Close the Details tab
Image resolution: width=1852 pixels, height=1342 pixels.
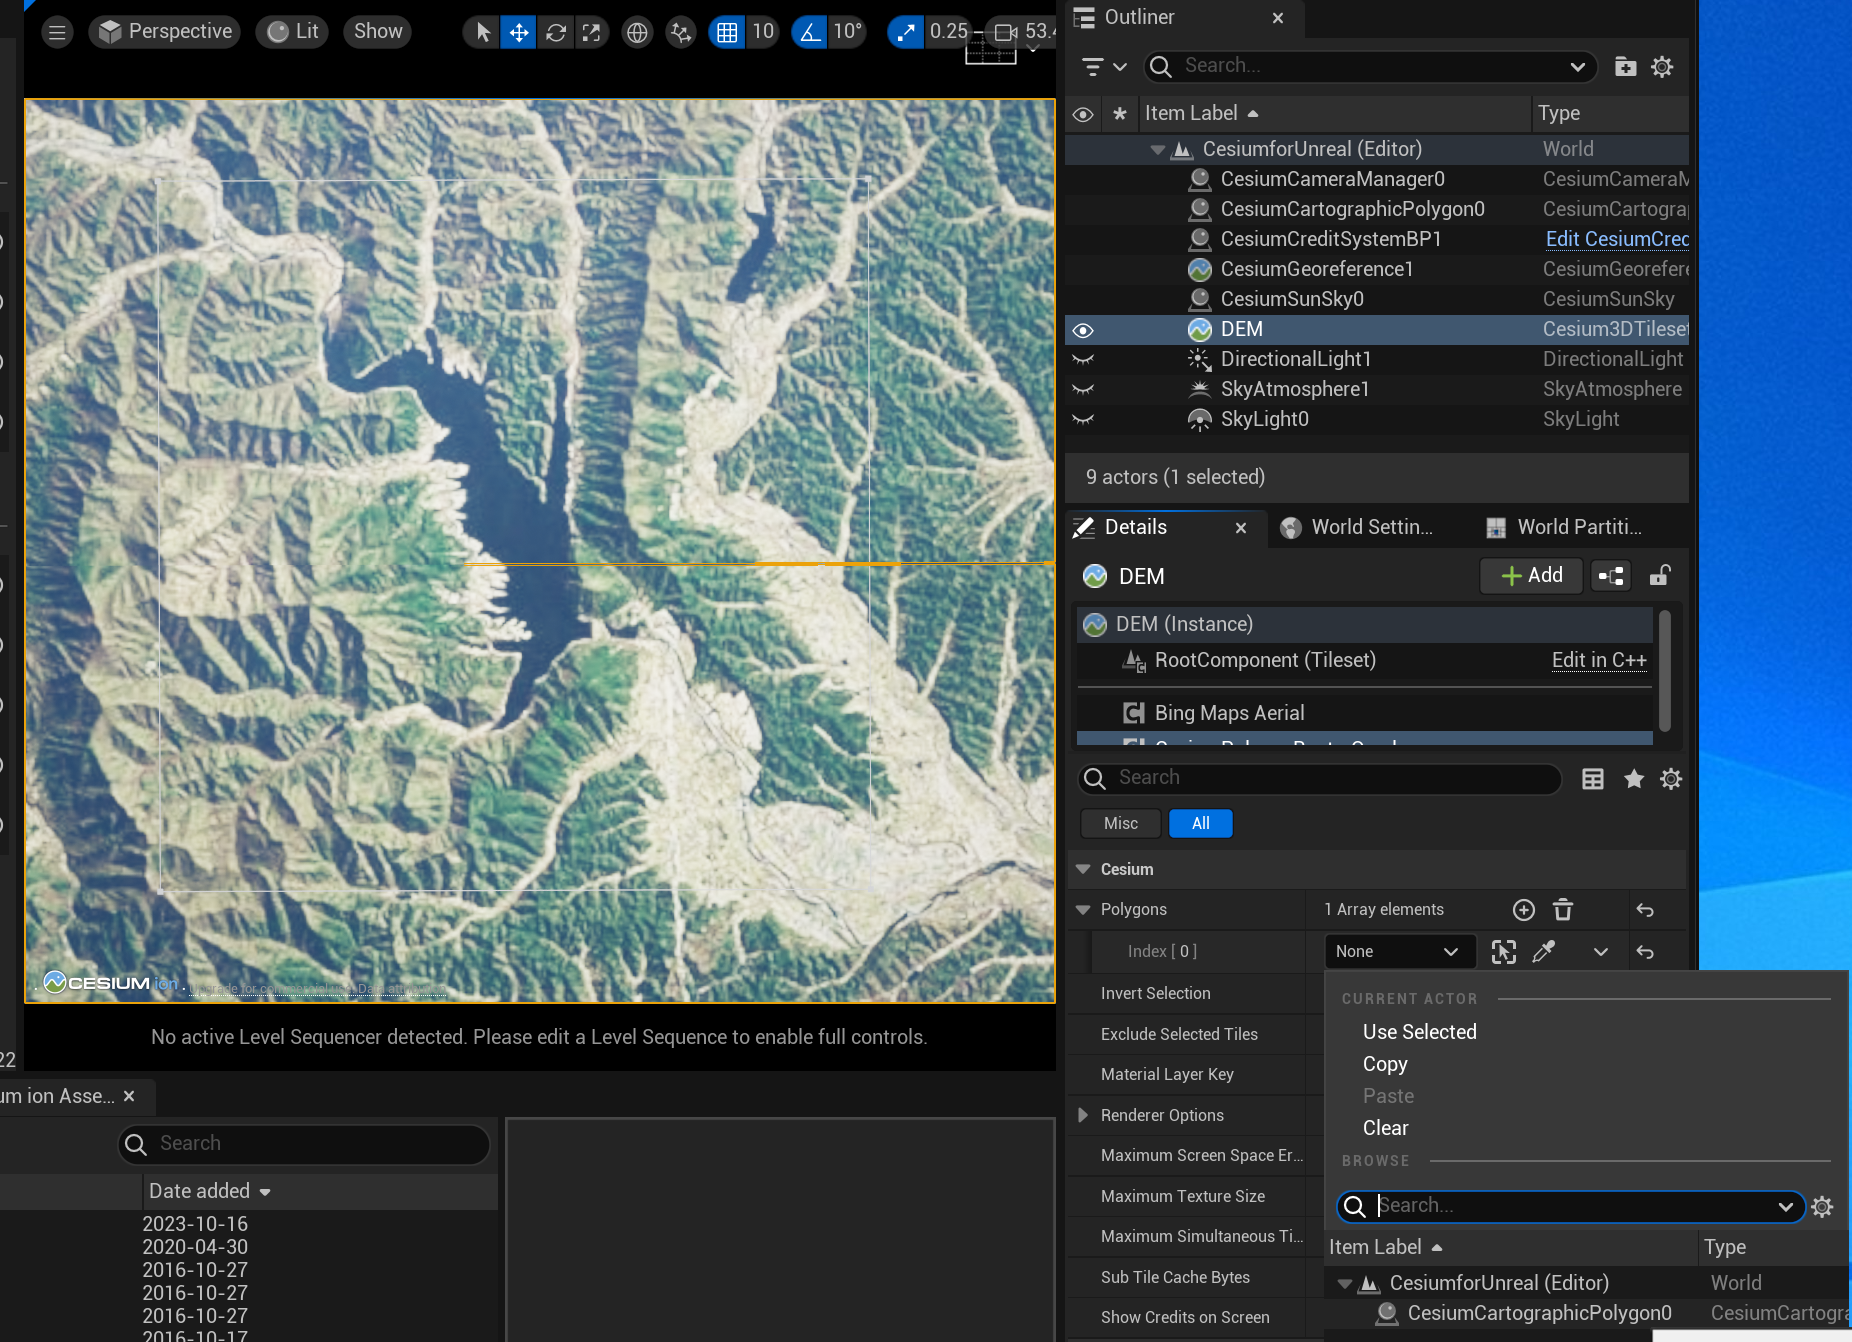point(1241,528)
